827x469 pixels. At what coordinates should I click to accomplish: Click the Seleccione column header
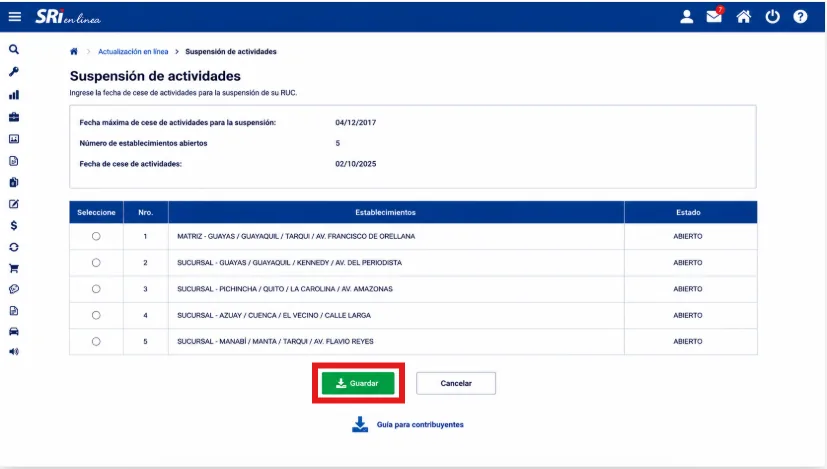(x=96, y=212)
